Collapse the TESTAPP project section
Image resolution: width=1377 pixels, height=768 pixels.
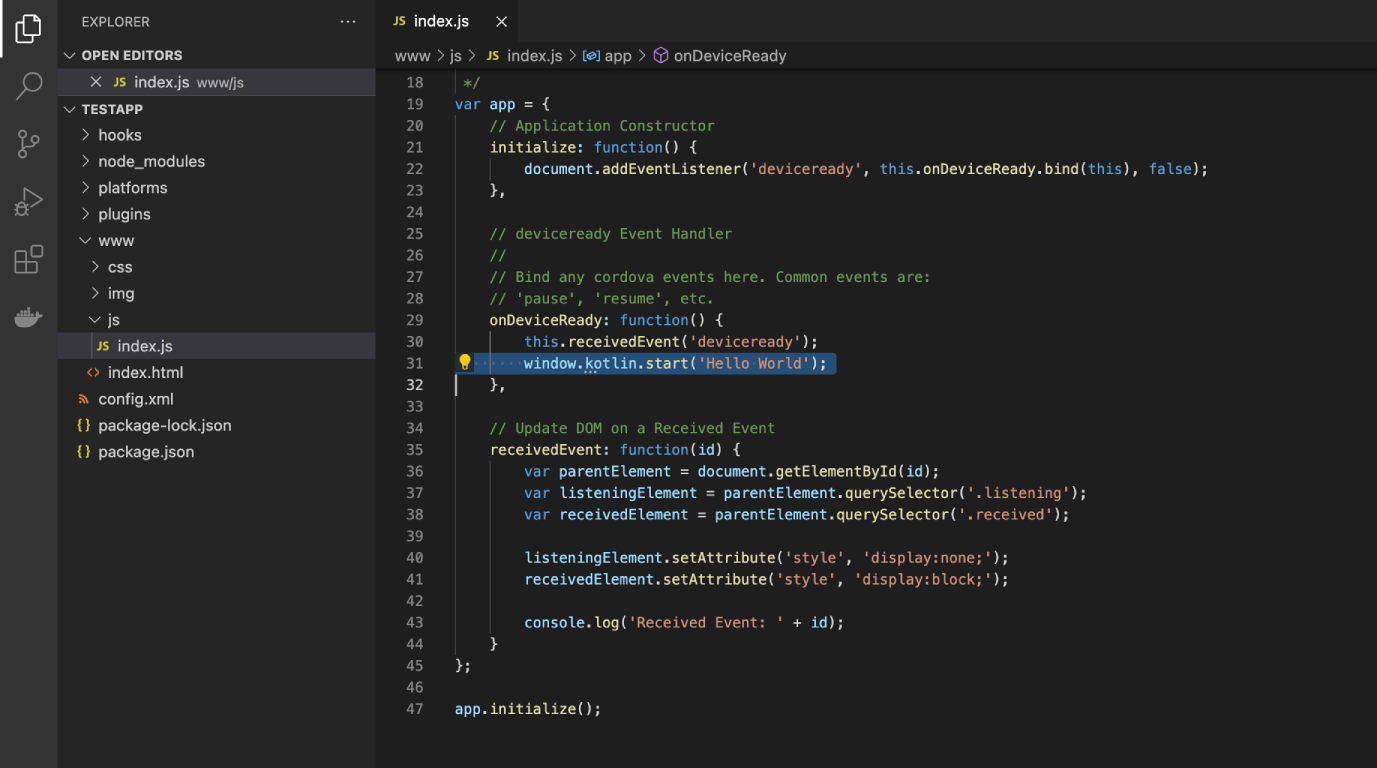69,109
